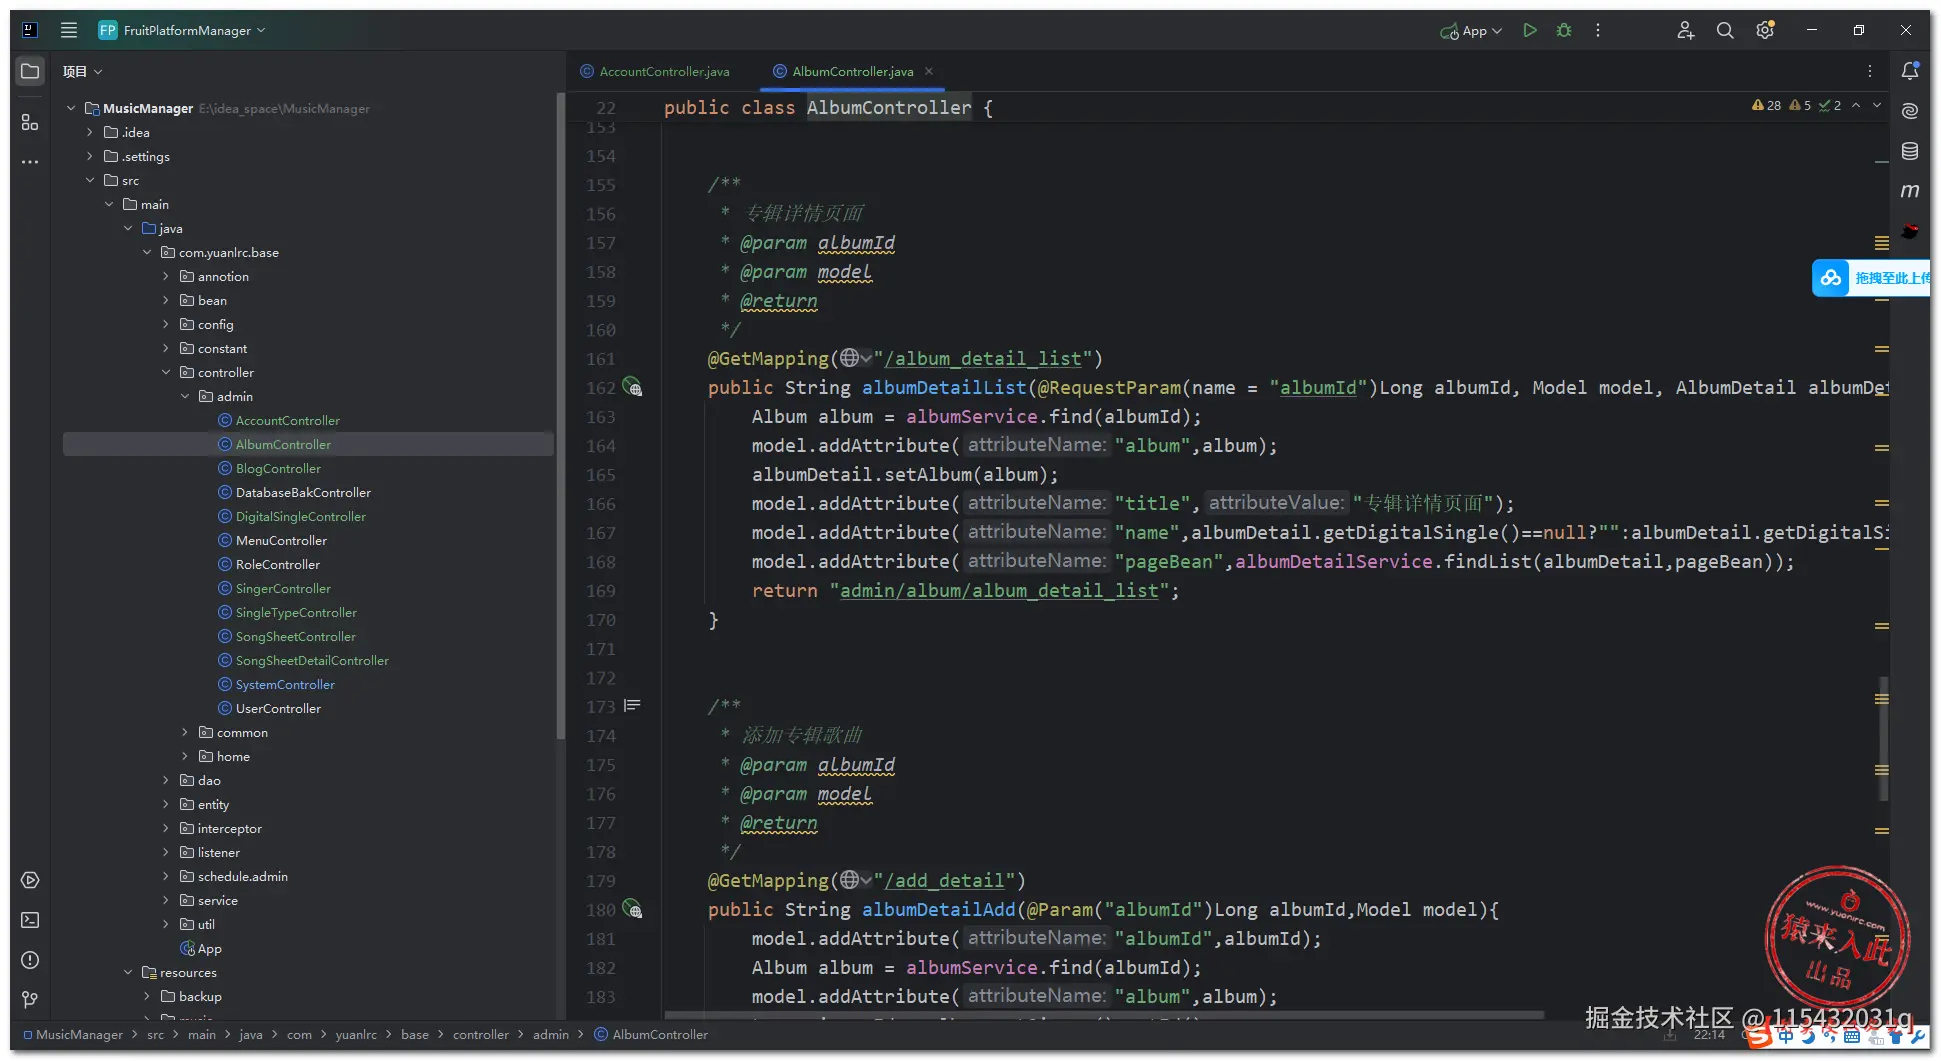The height and width of the screenshot is (1061, 1941).
Task: Open the main hamburger menu
Action: 69,30
